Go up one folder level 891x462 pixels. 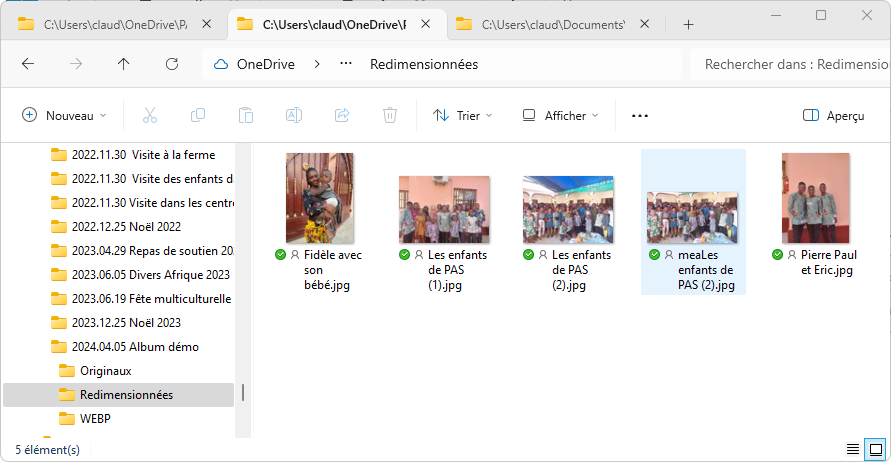coord(124,64)
